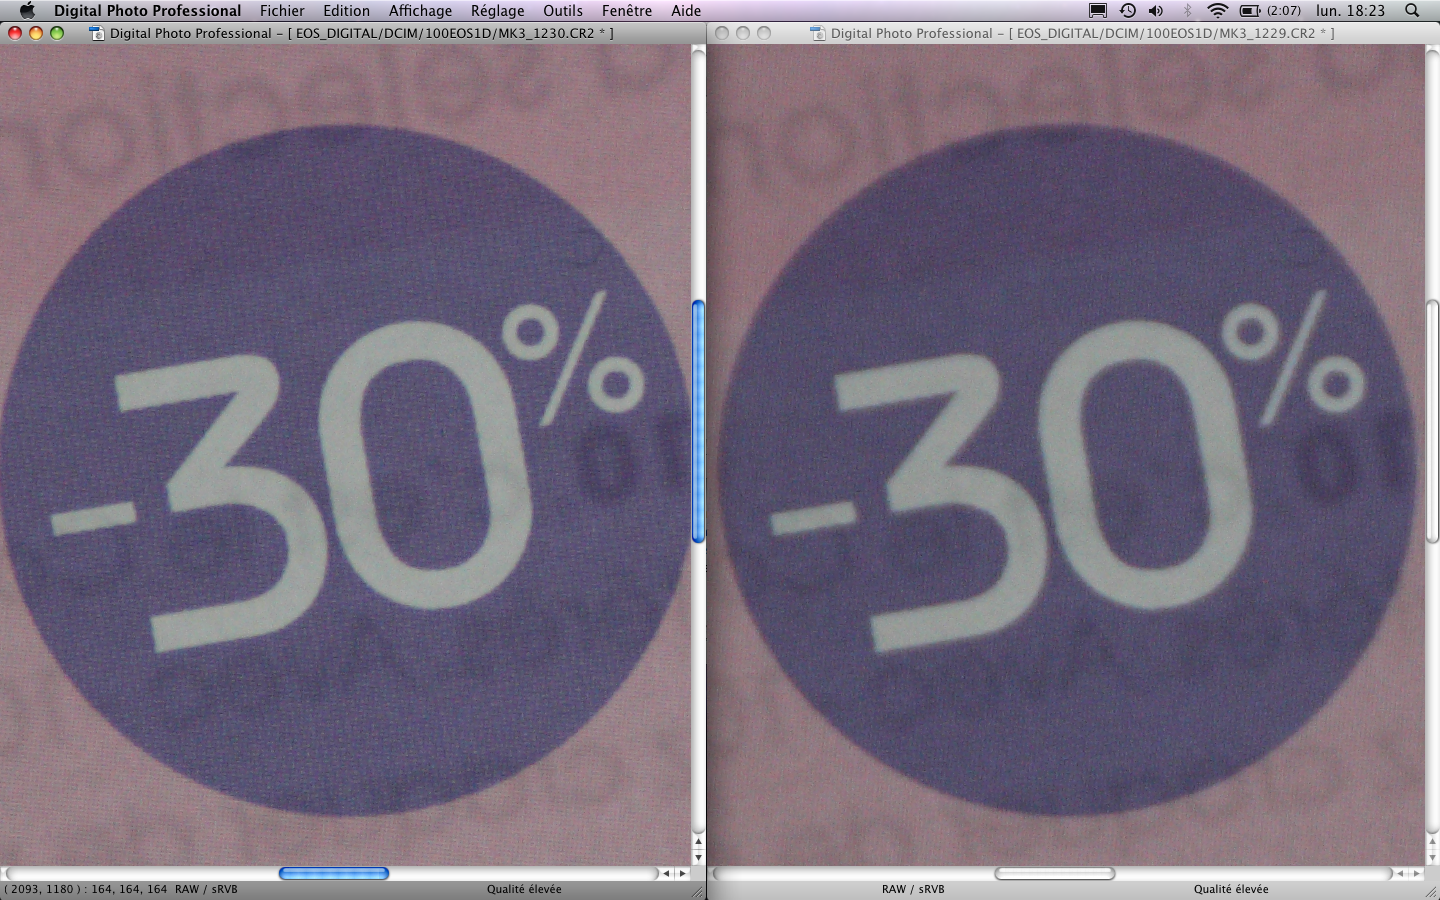The height and width of the screenshot is (900, 1440).
Task: Click the battery time remaining (2:07)
Action: (1284, 10)
